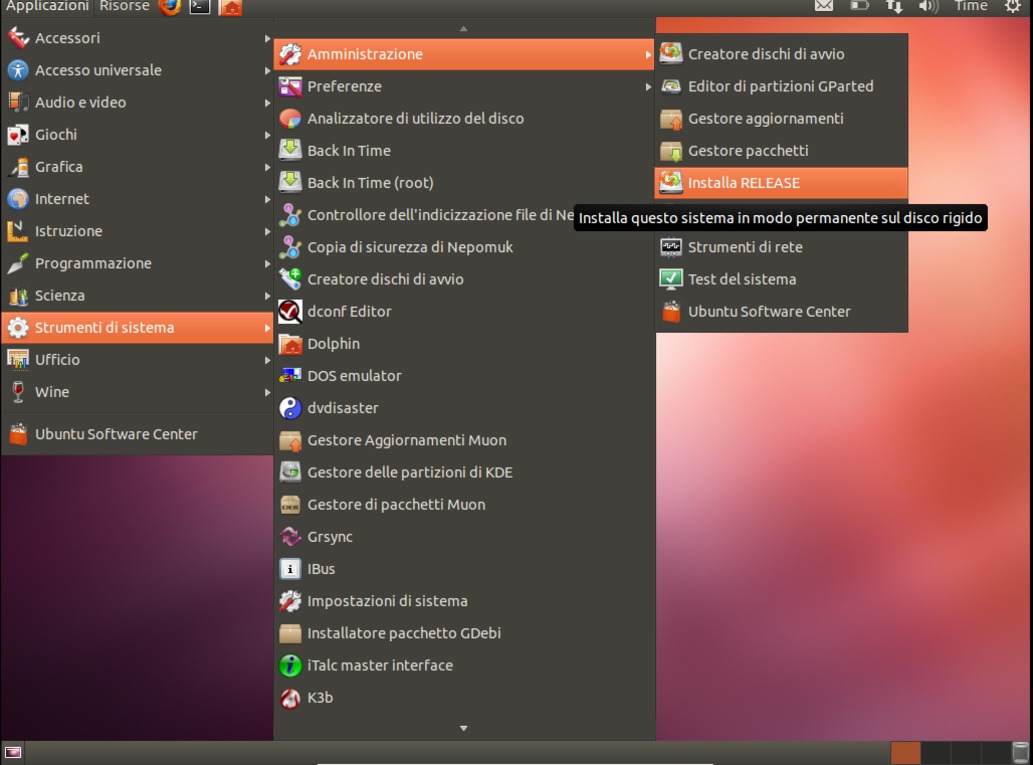
Task: Launch Gestore Aggiornamenti Muon
Action: (464, 440)
